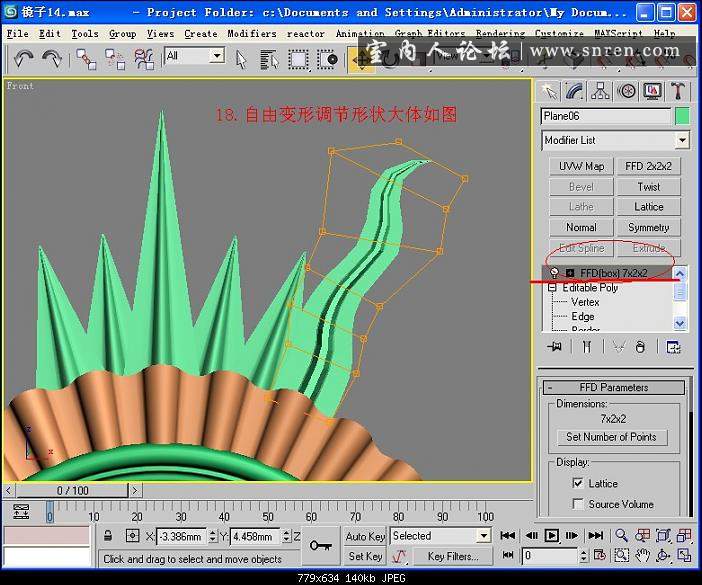Click the Set Keys key icon
The height and width of the screenshot is (585, 702).
[321, 544]
